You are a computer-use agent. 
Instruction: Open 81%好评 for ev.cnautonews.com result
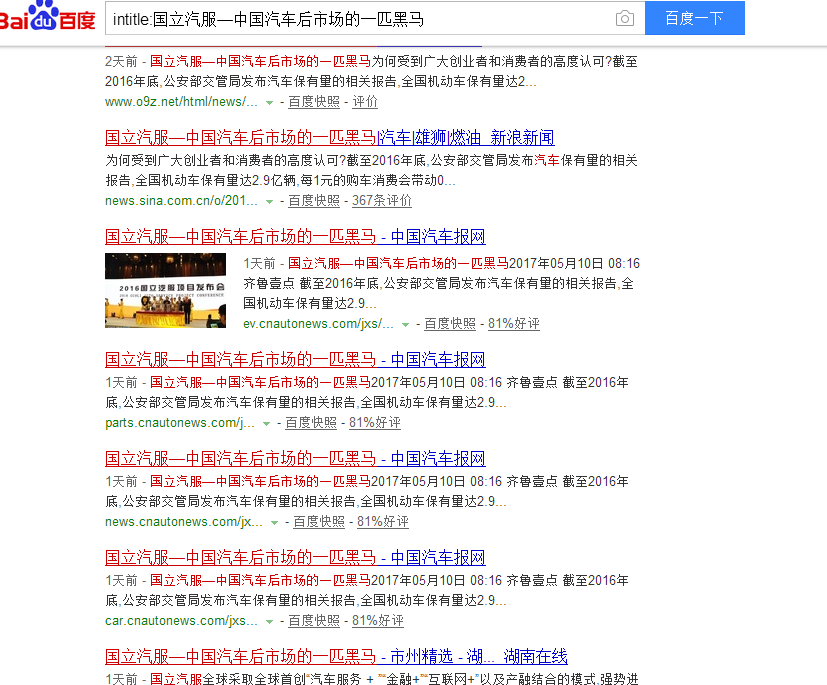pyautogui.click(x=514, y=324)
